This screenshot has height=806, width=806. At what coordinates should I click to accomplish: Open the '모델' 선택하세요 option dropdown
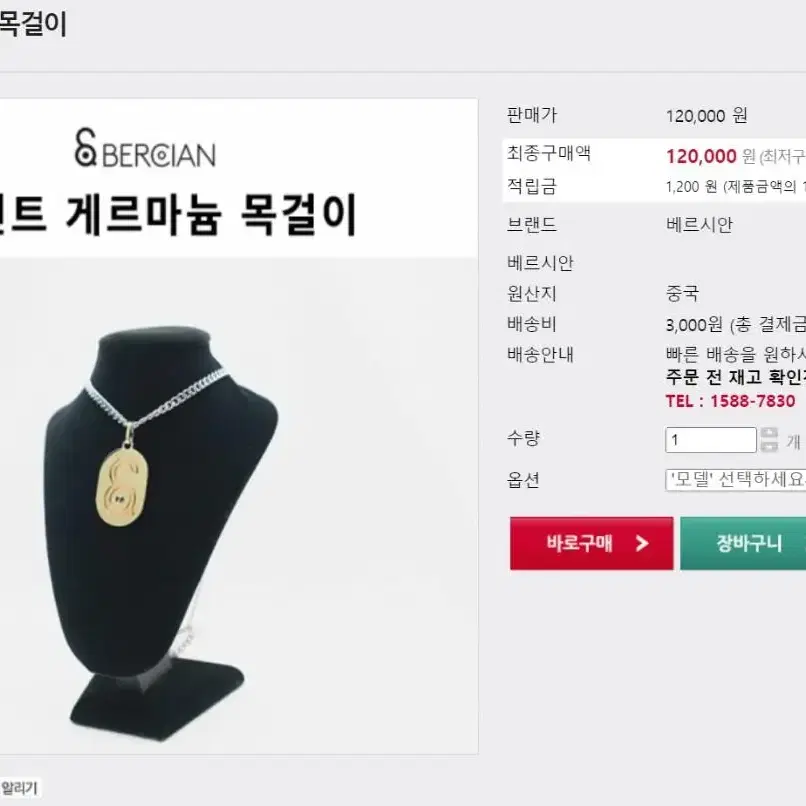736,480
